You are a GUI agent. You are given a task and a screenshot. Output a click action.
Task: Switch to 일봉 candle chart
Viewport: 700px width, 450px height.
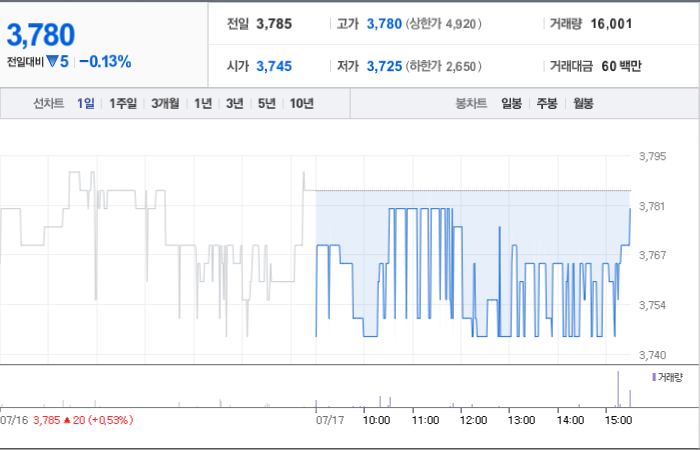pos(512,104)
